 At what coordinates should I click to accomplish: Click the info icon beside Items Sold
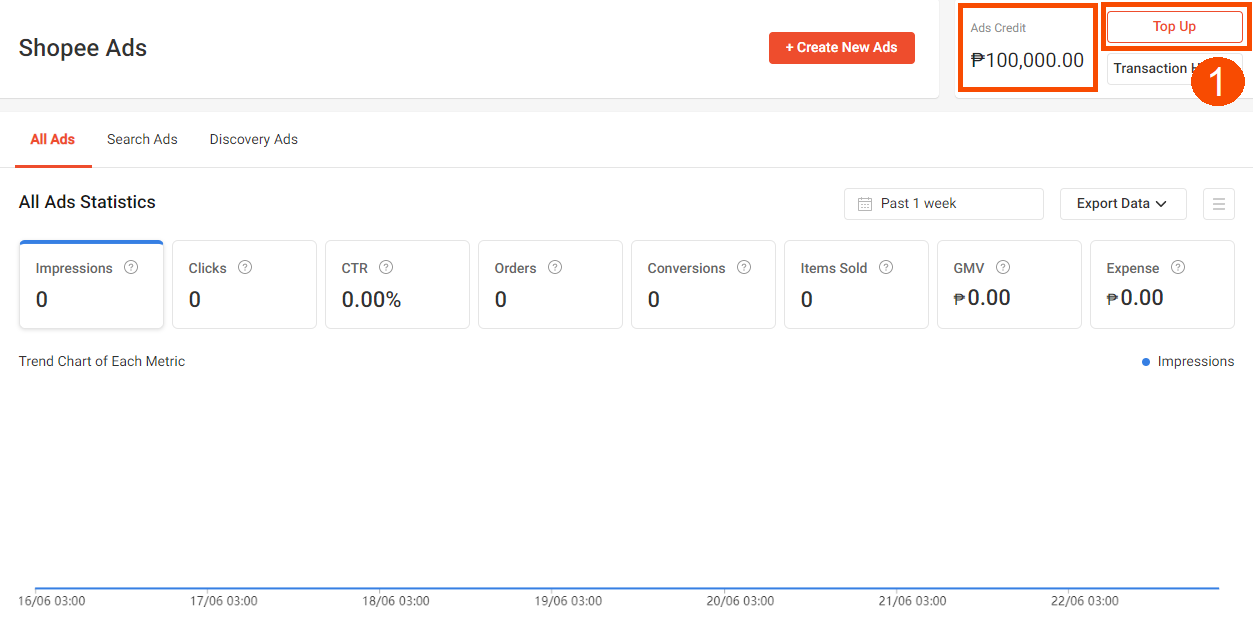click(x=886, y=268)
